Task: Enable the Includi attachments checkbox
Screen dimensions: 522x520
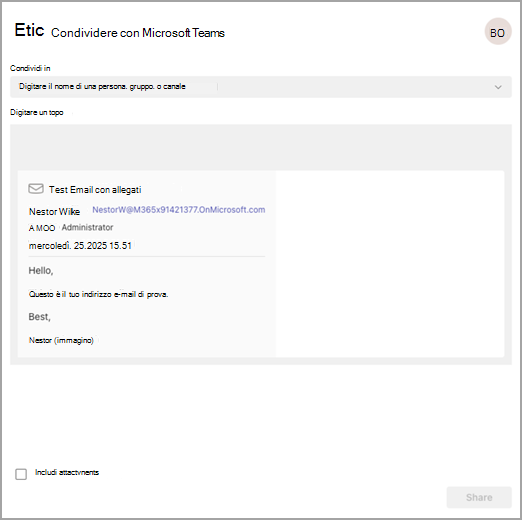Action: 21,474
